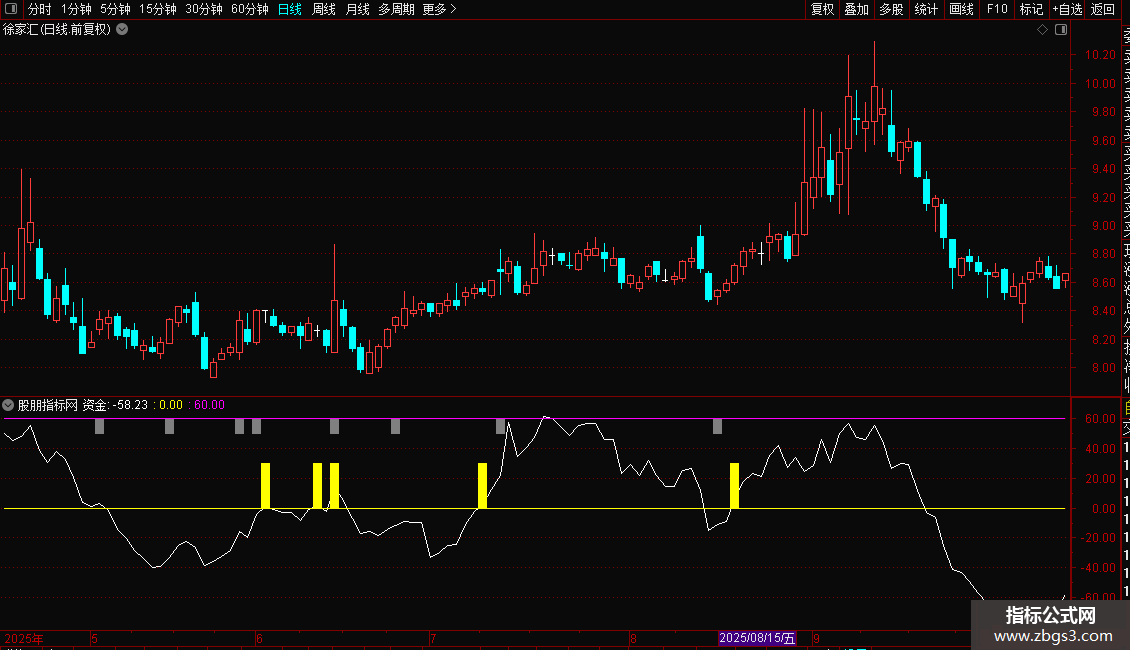Screen dimensions: 1130x650
Task: Open the 徐家汇 chart title dropdown arrow
Action: point(123,30)
